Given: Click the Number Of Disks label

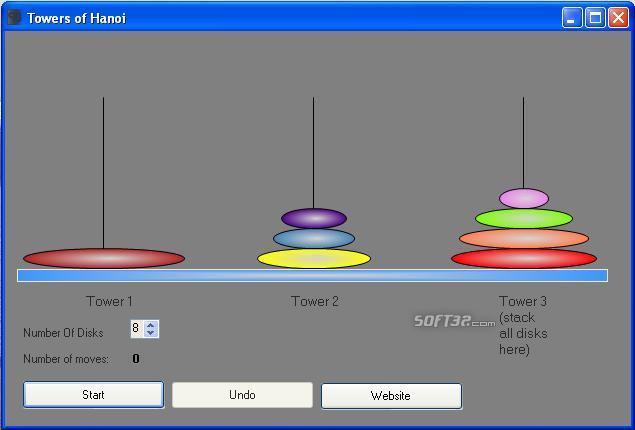Looking at the screenshot, I should click(x=63, y=333).
